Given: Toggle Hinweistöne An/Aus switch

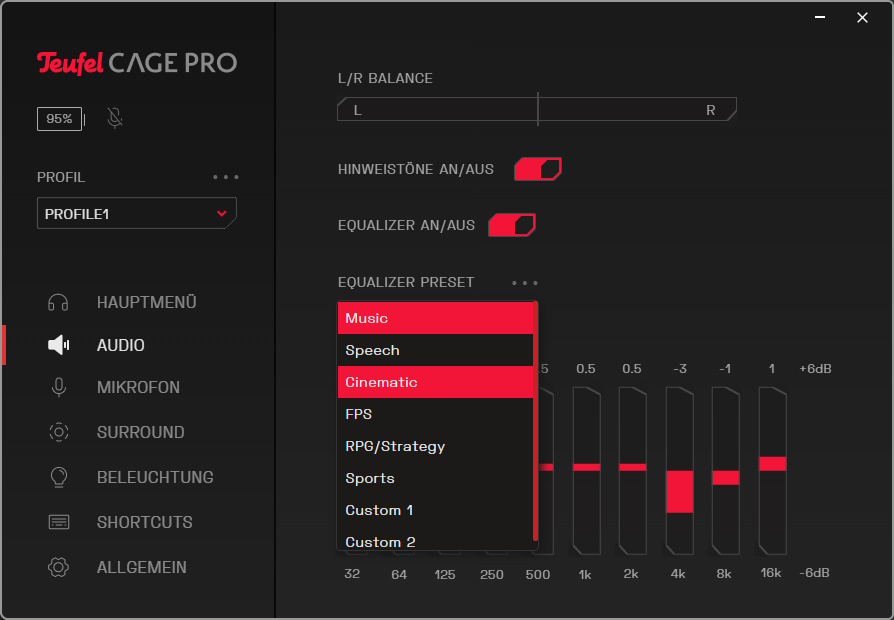Looking at the screenshot, I should pos(538,169).
